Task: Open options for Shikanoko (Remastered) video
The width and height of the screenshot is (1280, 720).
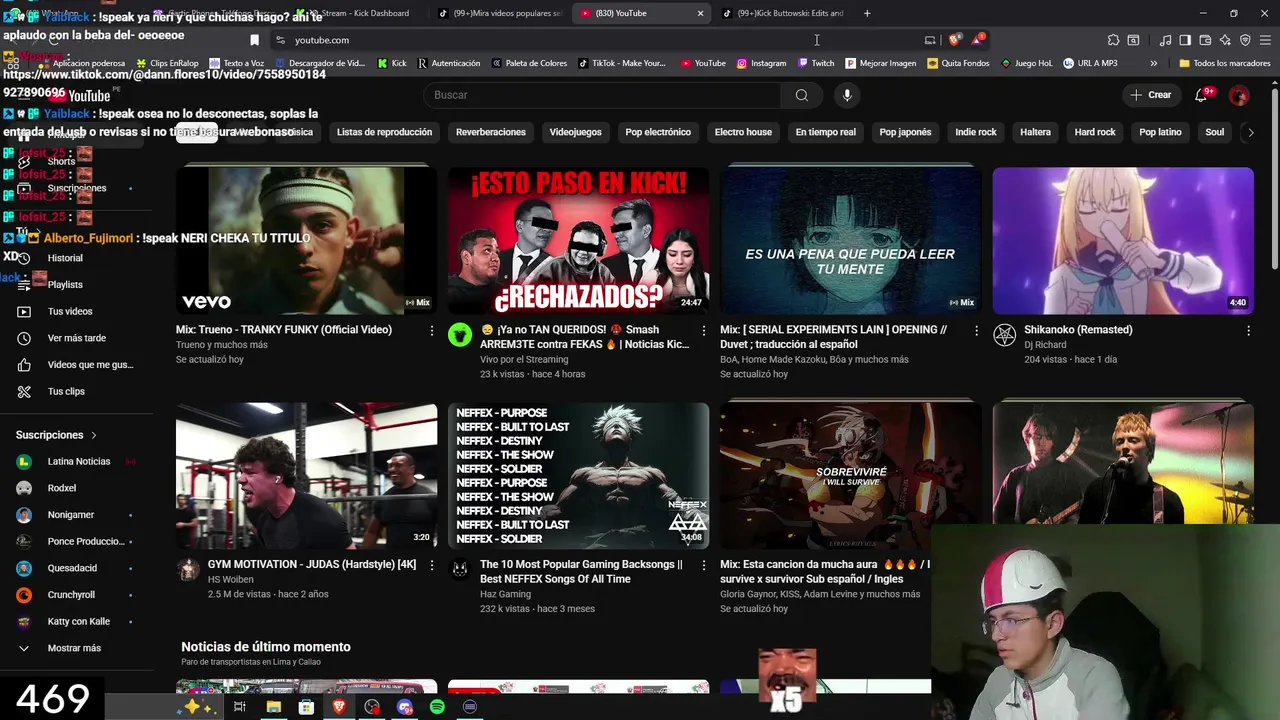Action: point(1248,331)
